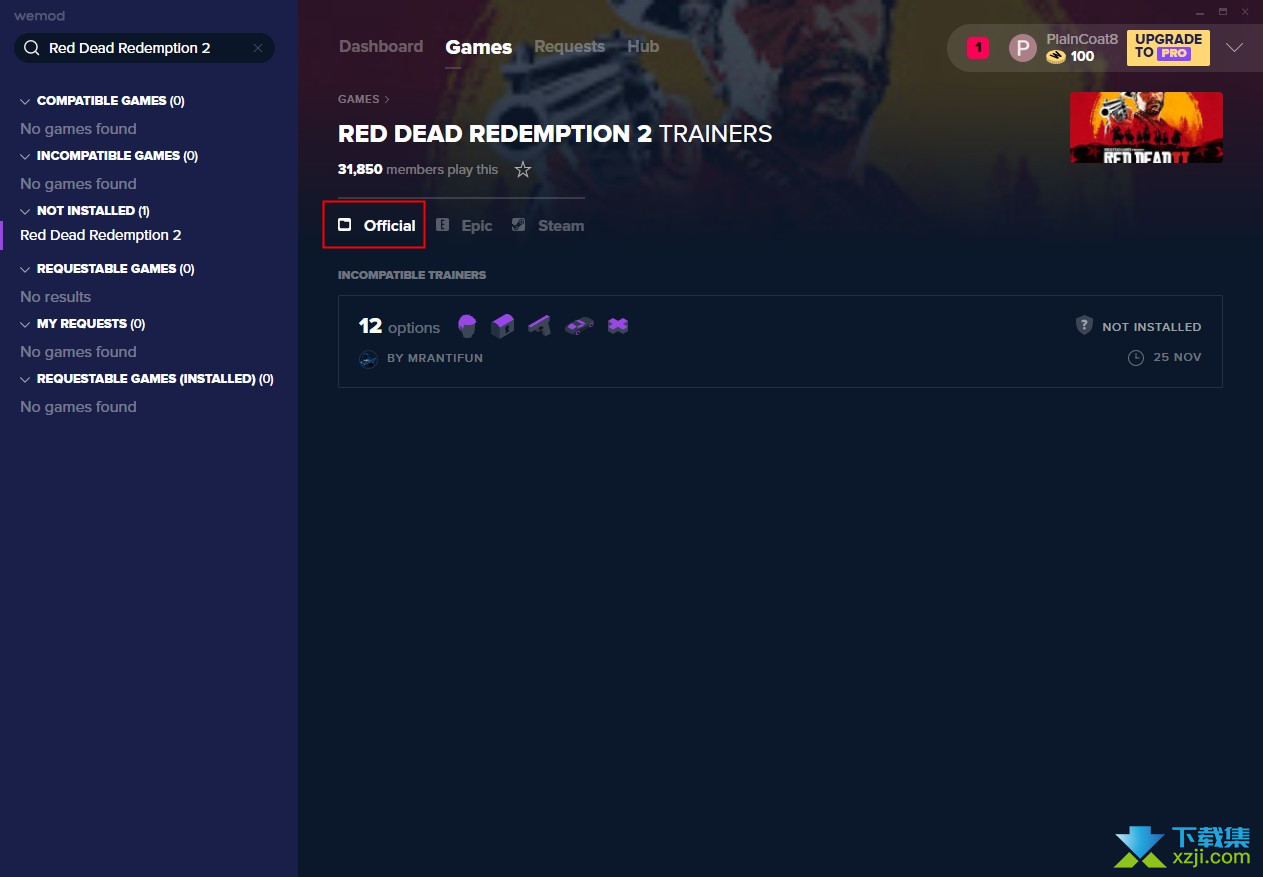The image size is (1263, 877).
Task: Open the notifications badge showing 1
Action: (978, 48)
